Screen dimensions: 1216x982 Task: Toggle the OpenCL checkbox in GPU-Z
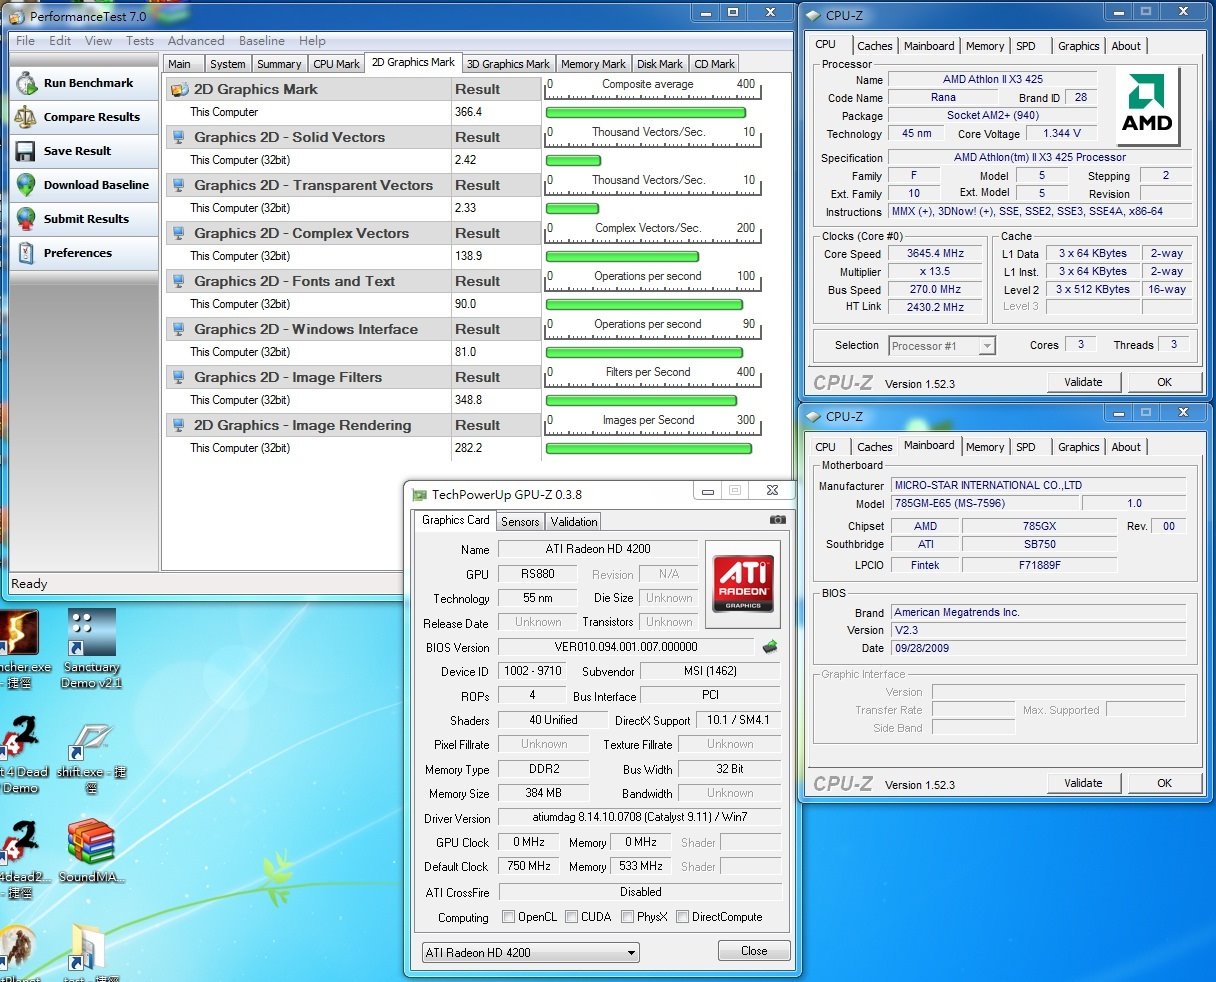[x=509, y=917]
